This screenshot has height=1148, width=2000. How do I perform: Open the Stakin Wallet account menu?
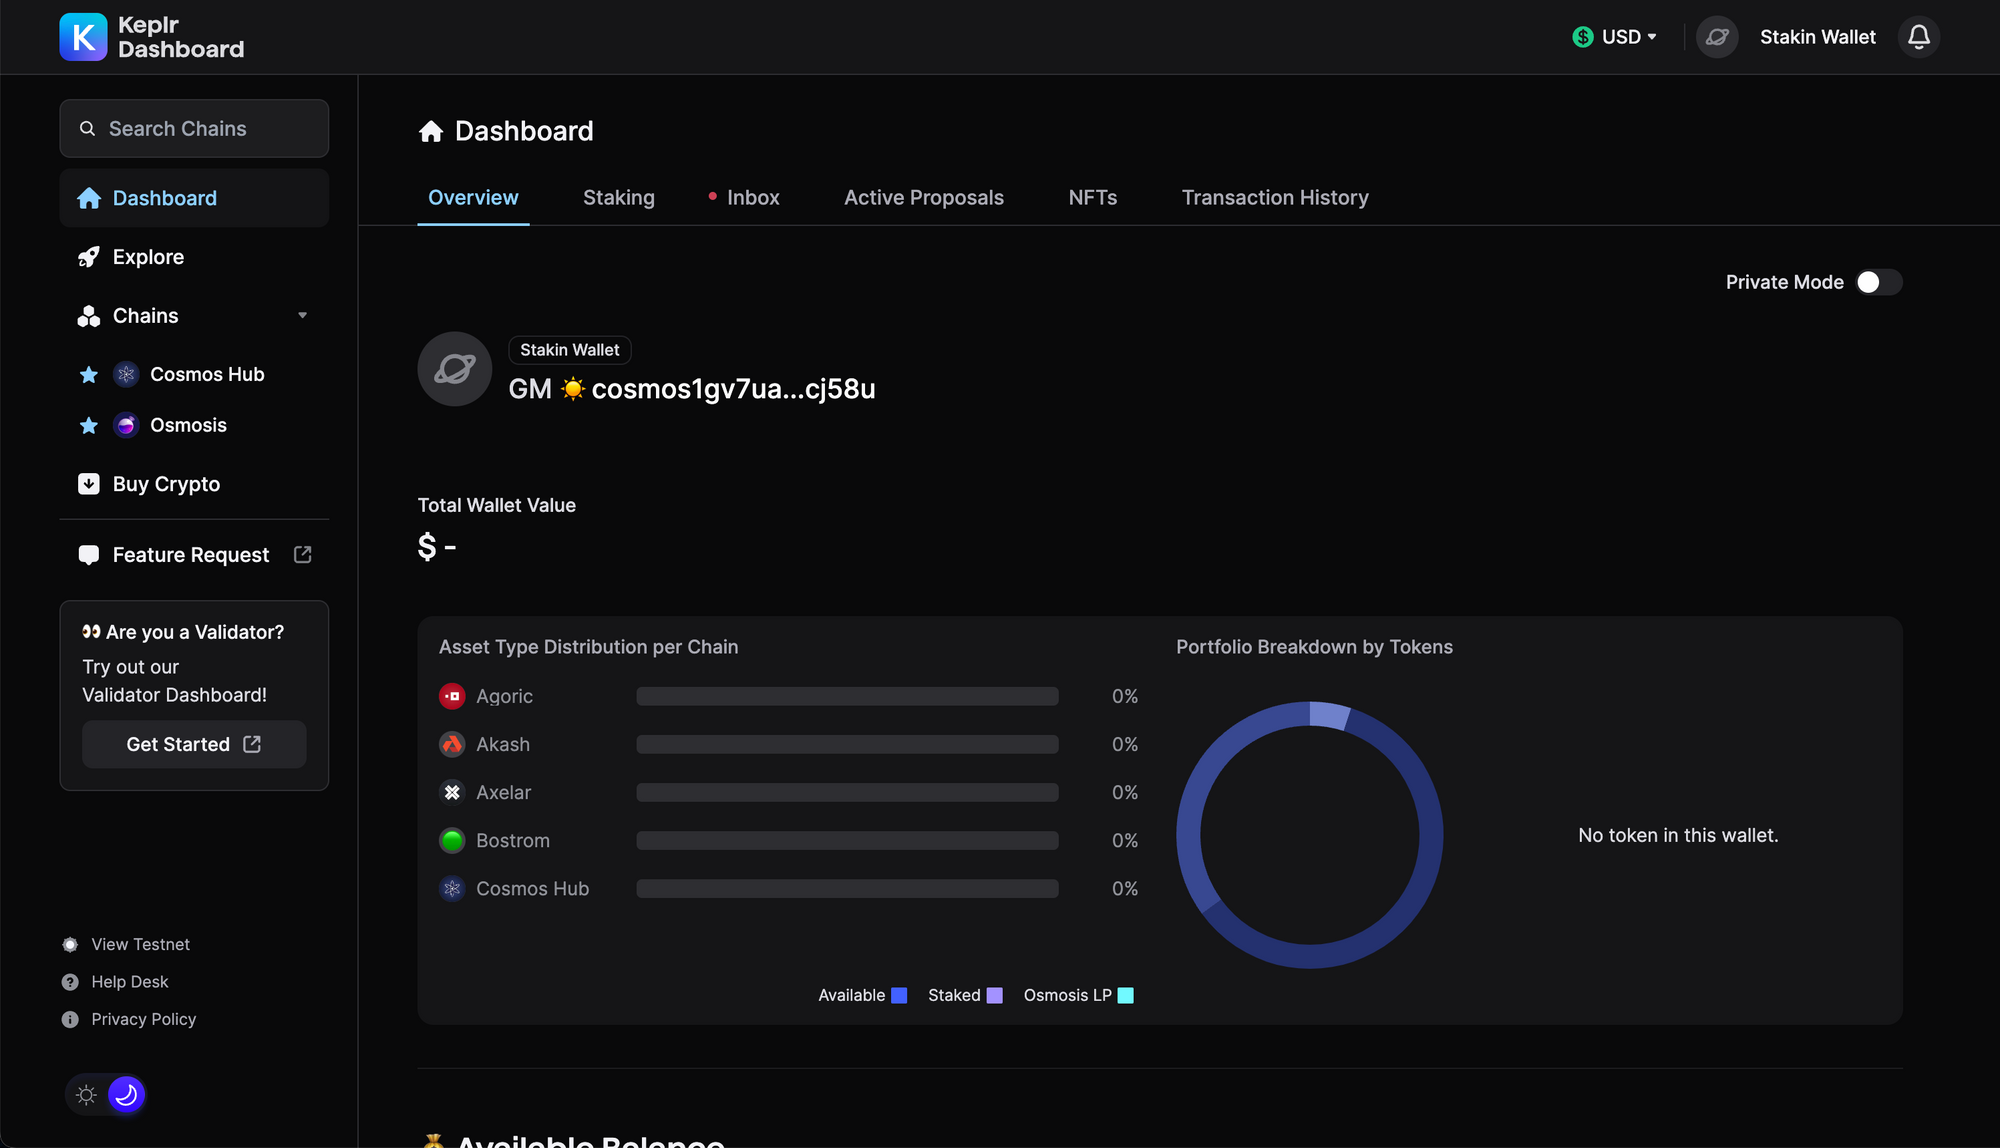[1817, 37]
